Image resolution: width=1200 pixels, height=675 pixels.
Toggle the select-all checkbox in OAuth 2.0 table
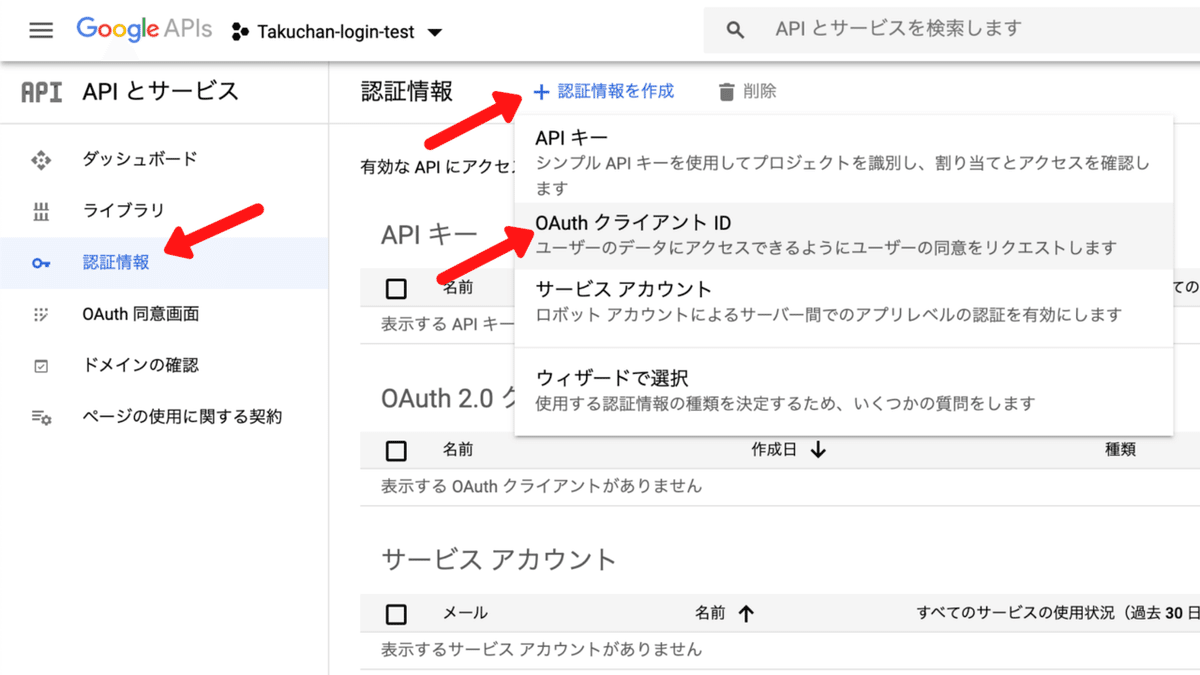pos(396,450)
